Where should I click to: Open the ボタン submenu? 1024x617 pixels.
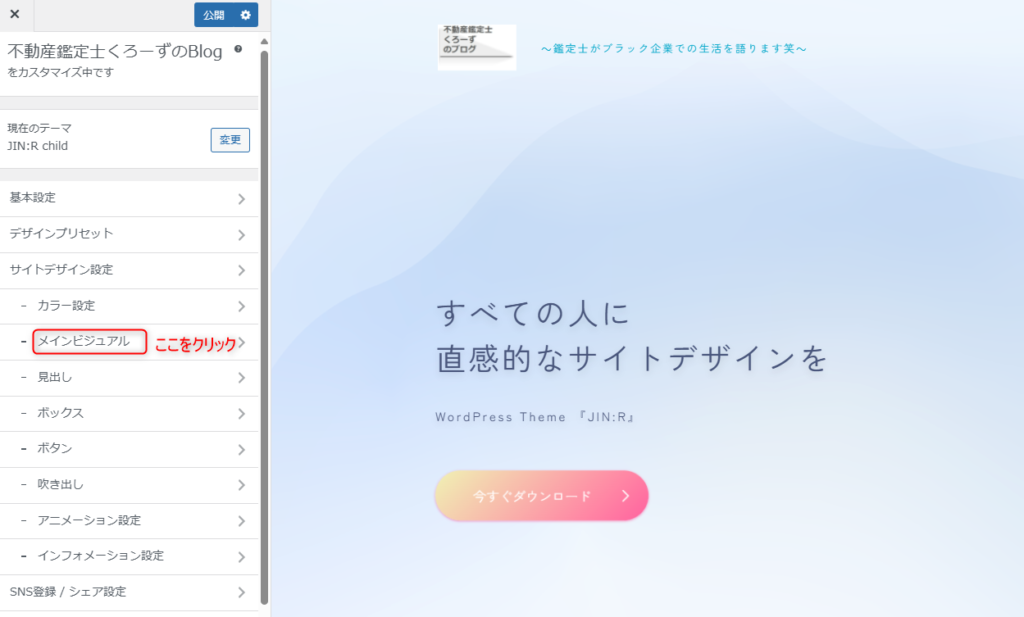tap(129, 449)
